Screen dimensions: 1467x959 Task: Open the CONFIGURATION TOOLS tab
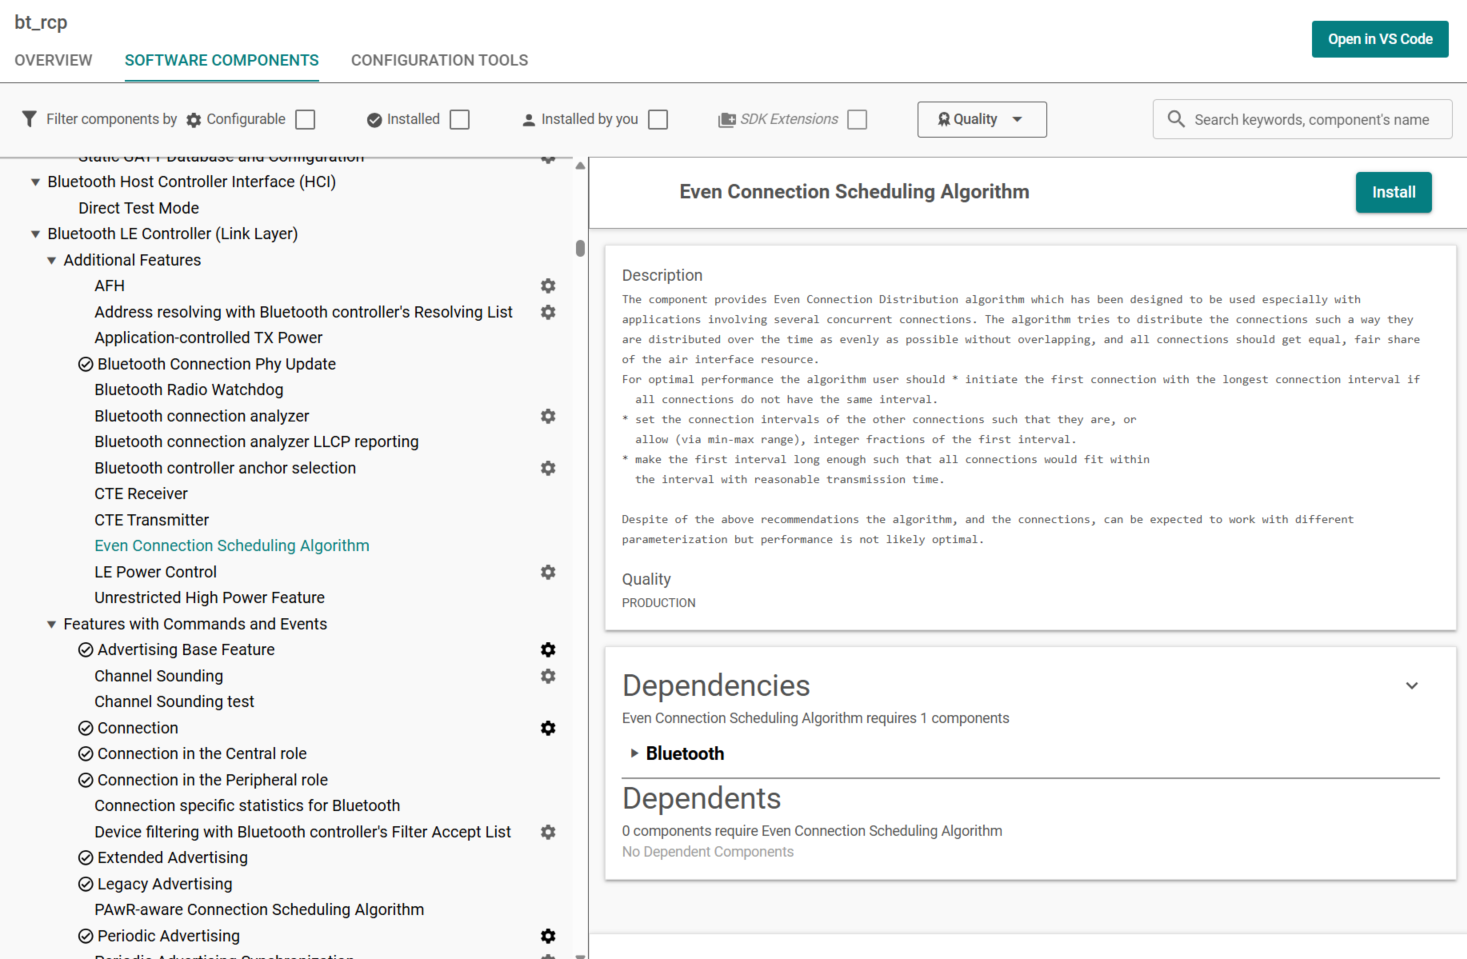click(439, 60)
